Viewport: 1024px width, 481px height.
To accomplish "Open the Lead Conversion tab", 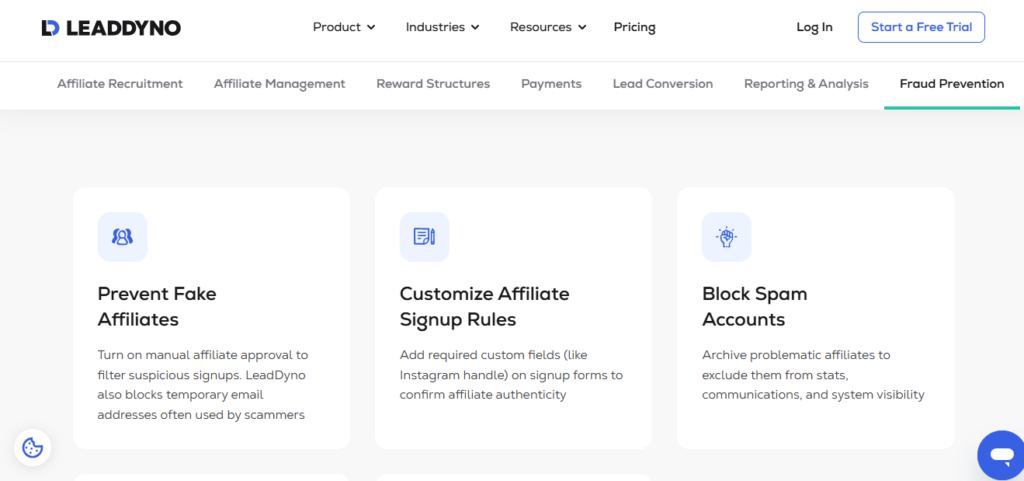I will 662,84.
